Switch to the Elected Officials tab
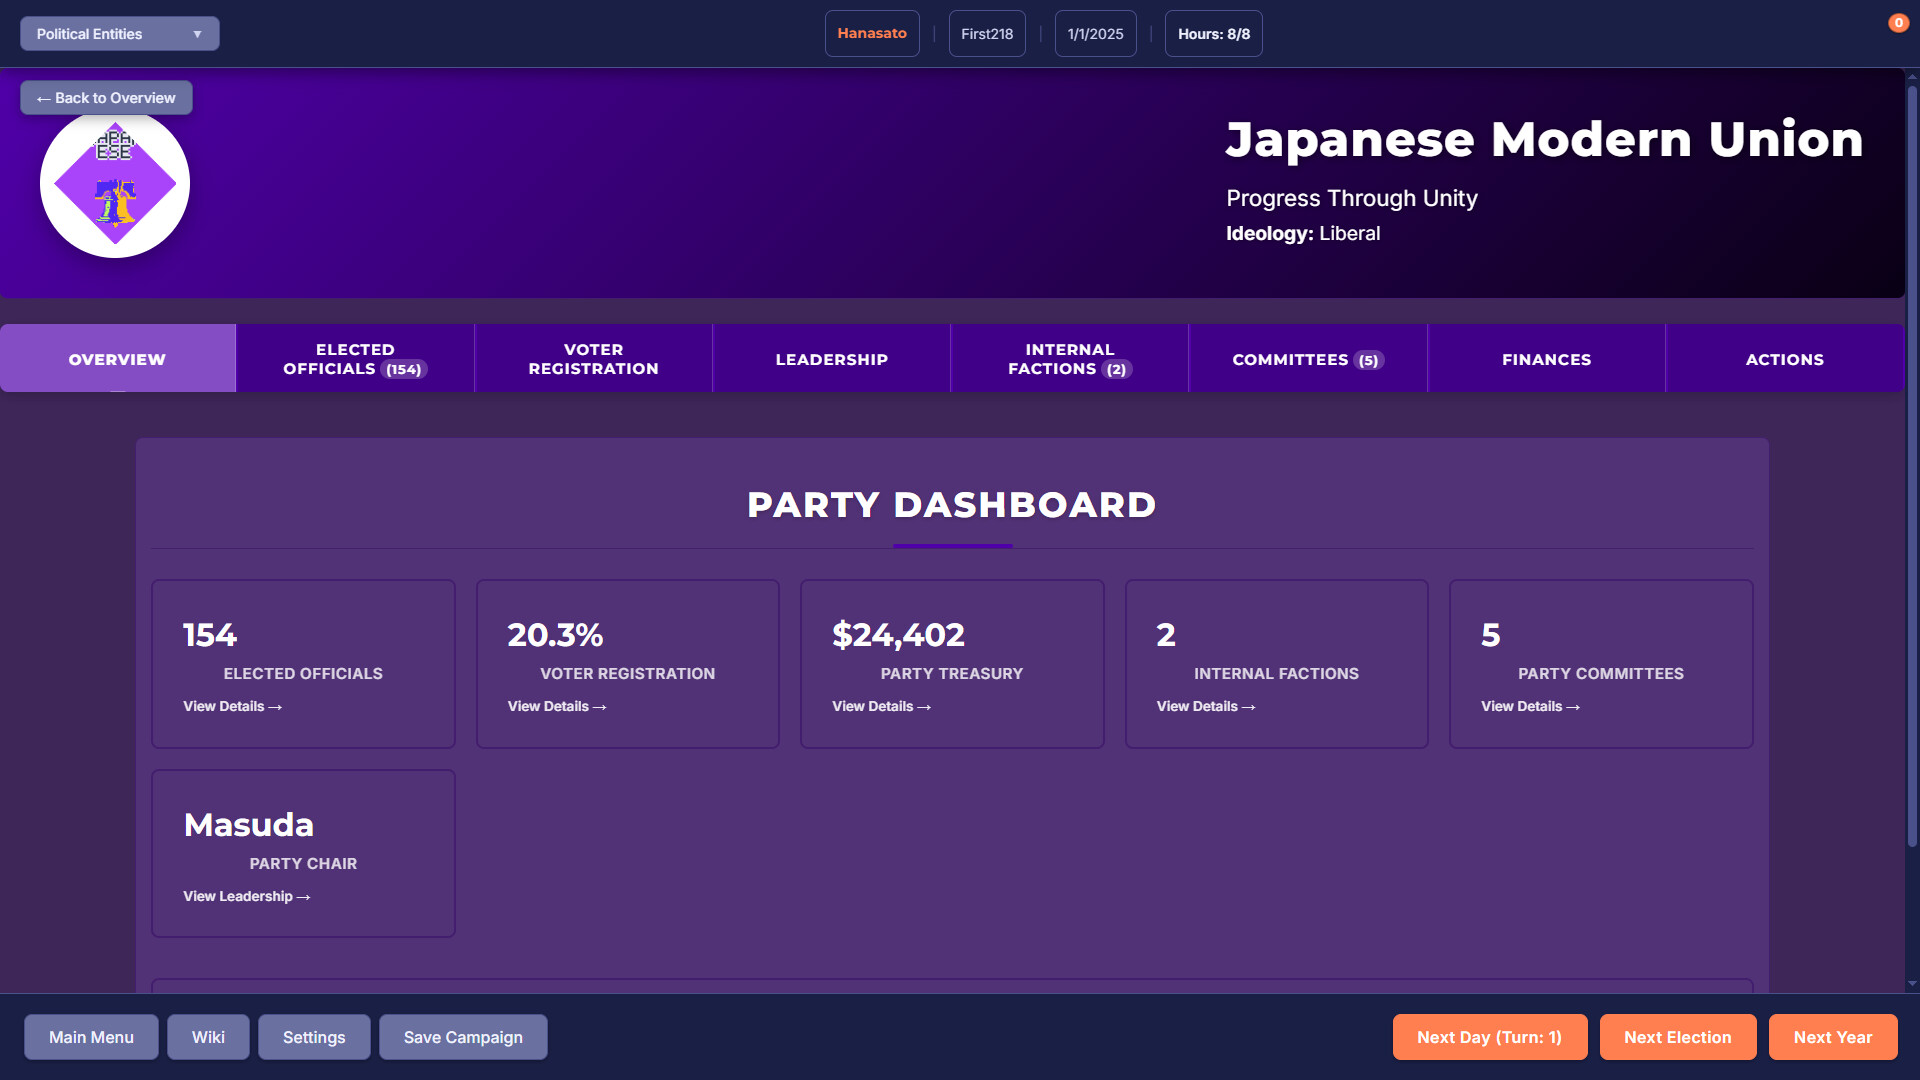Image resolution: width=1920 pixels, height=1080 pixels. click(354, 358)
